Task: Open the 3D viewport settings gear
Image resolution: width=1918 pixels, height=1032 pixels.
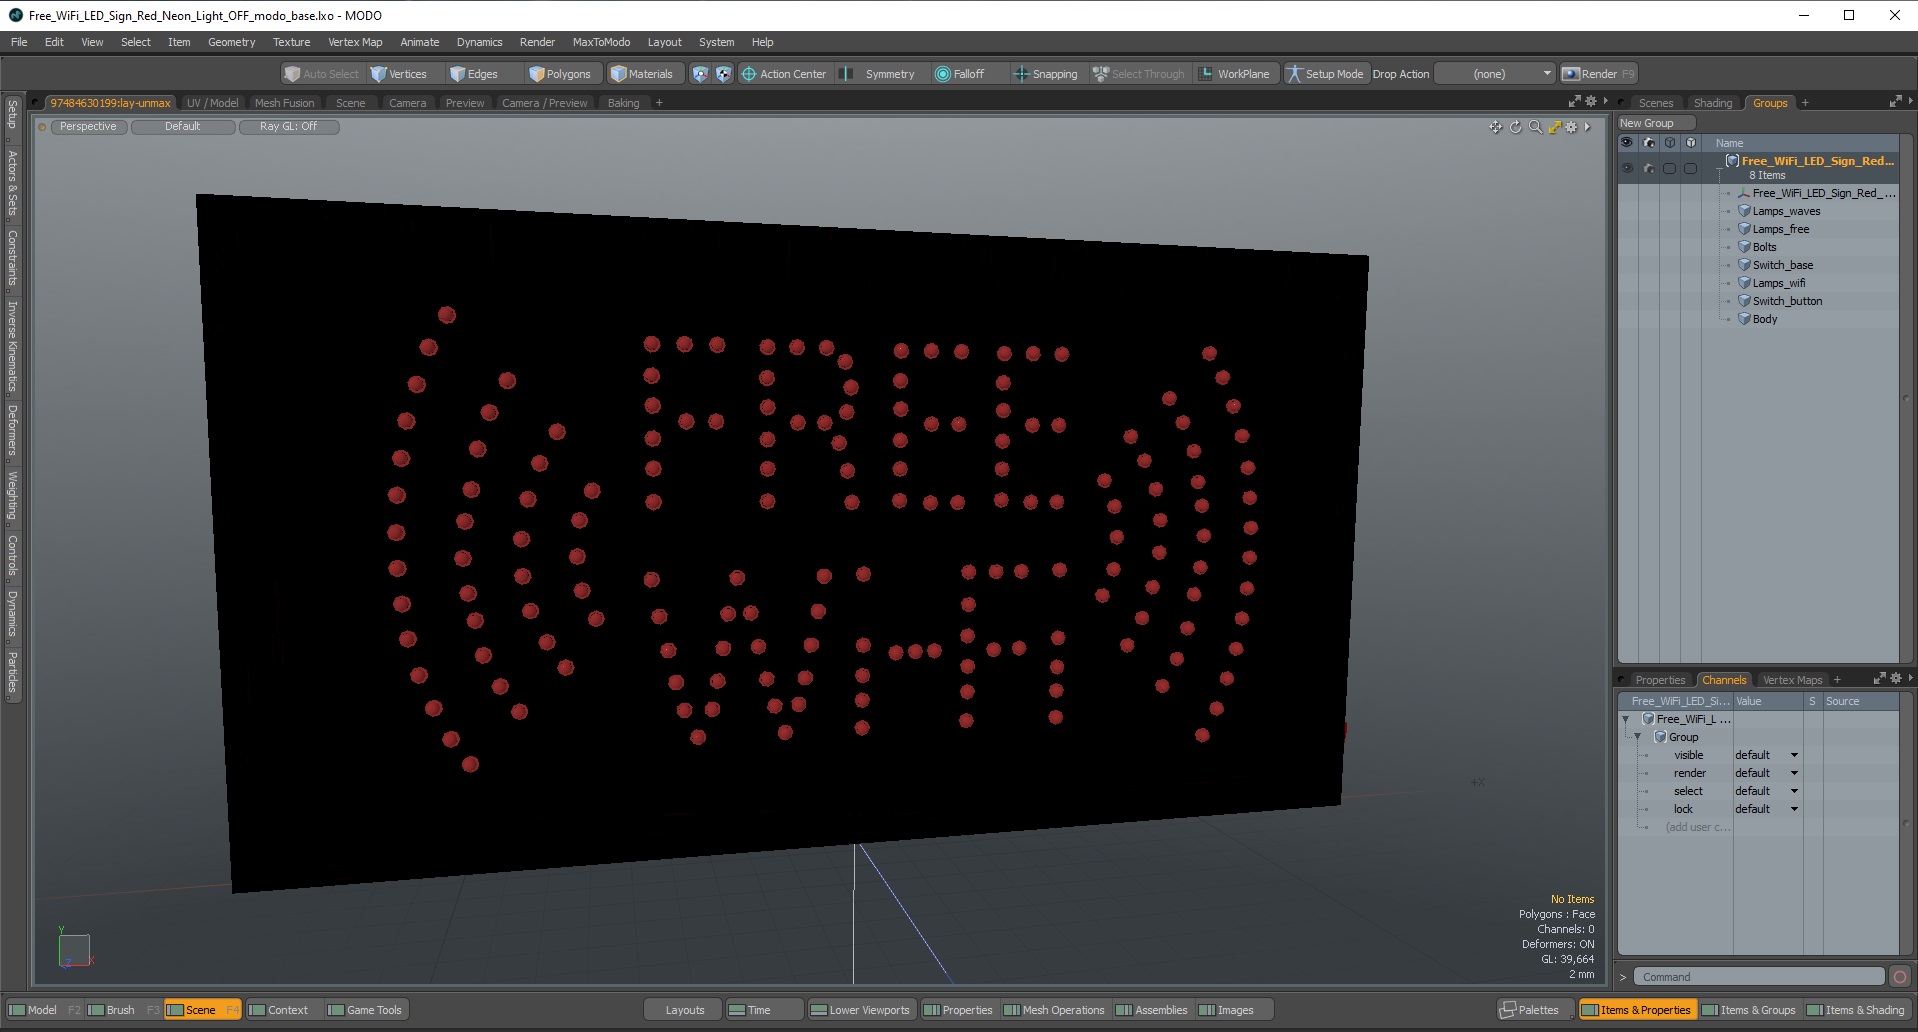Action: tap(1571, 127)
